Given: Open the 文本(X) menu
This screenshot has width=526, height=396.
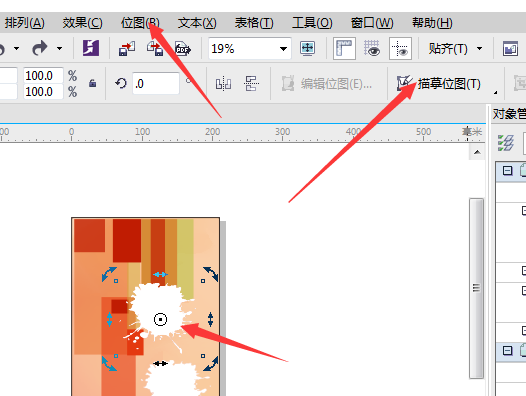Looking at the screenshot, I should (x=197, y=23).
